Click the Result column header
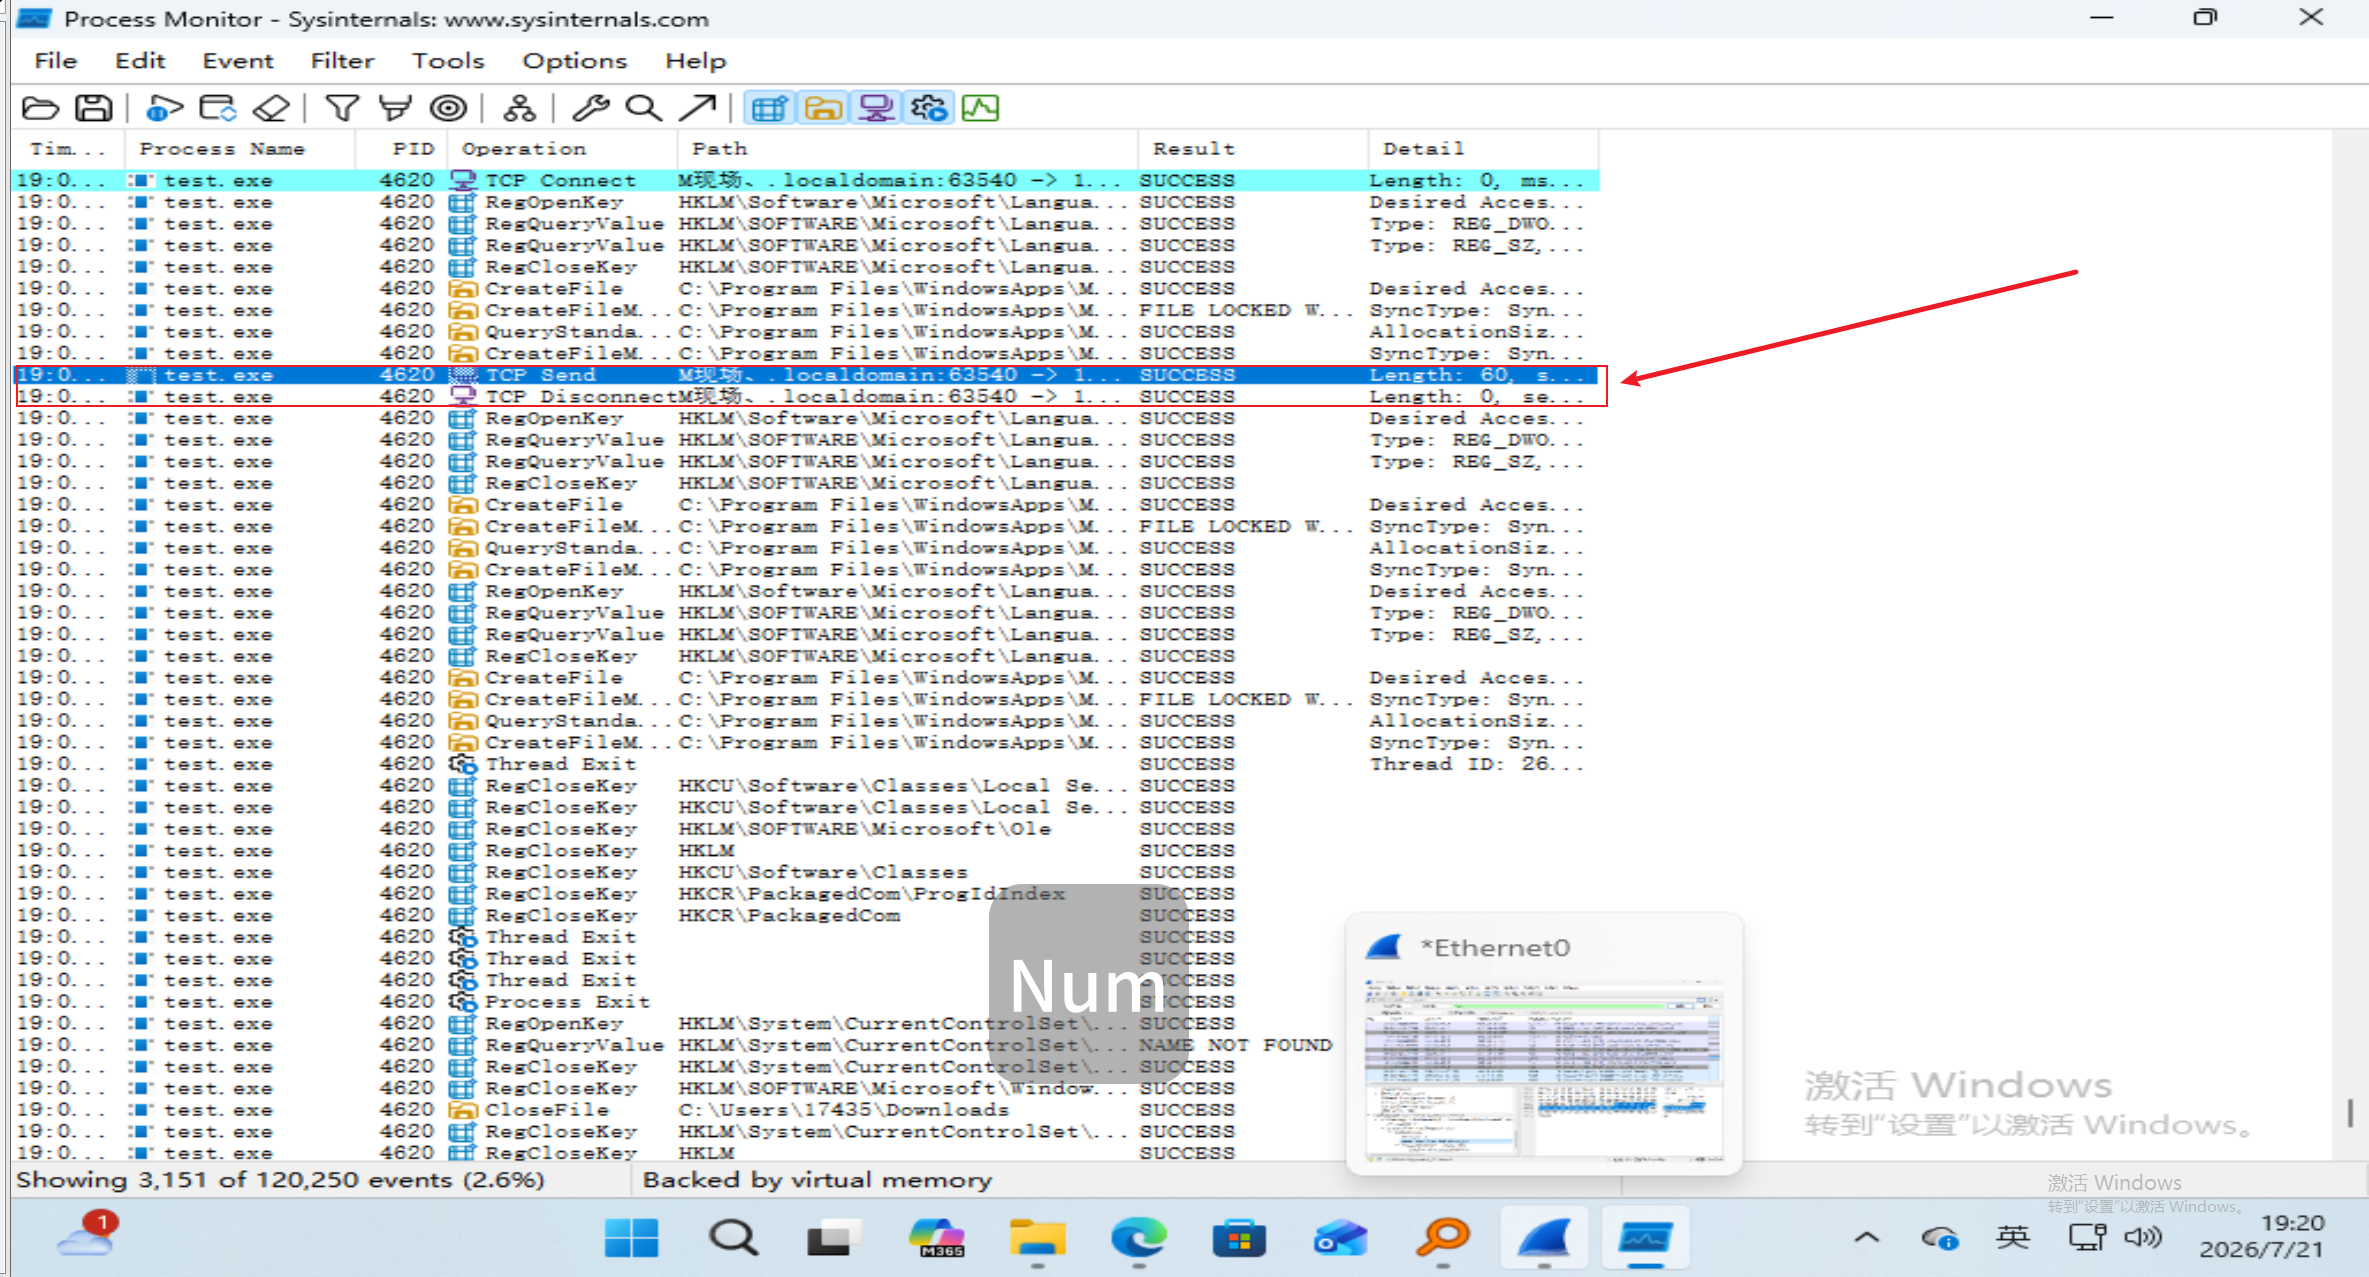The height and width of the screenshot is (1277, 2369). coord(1253,149)
